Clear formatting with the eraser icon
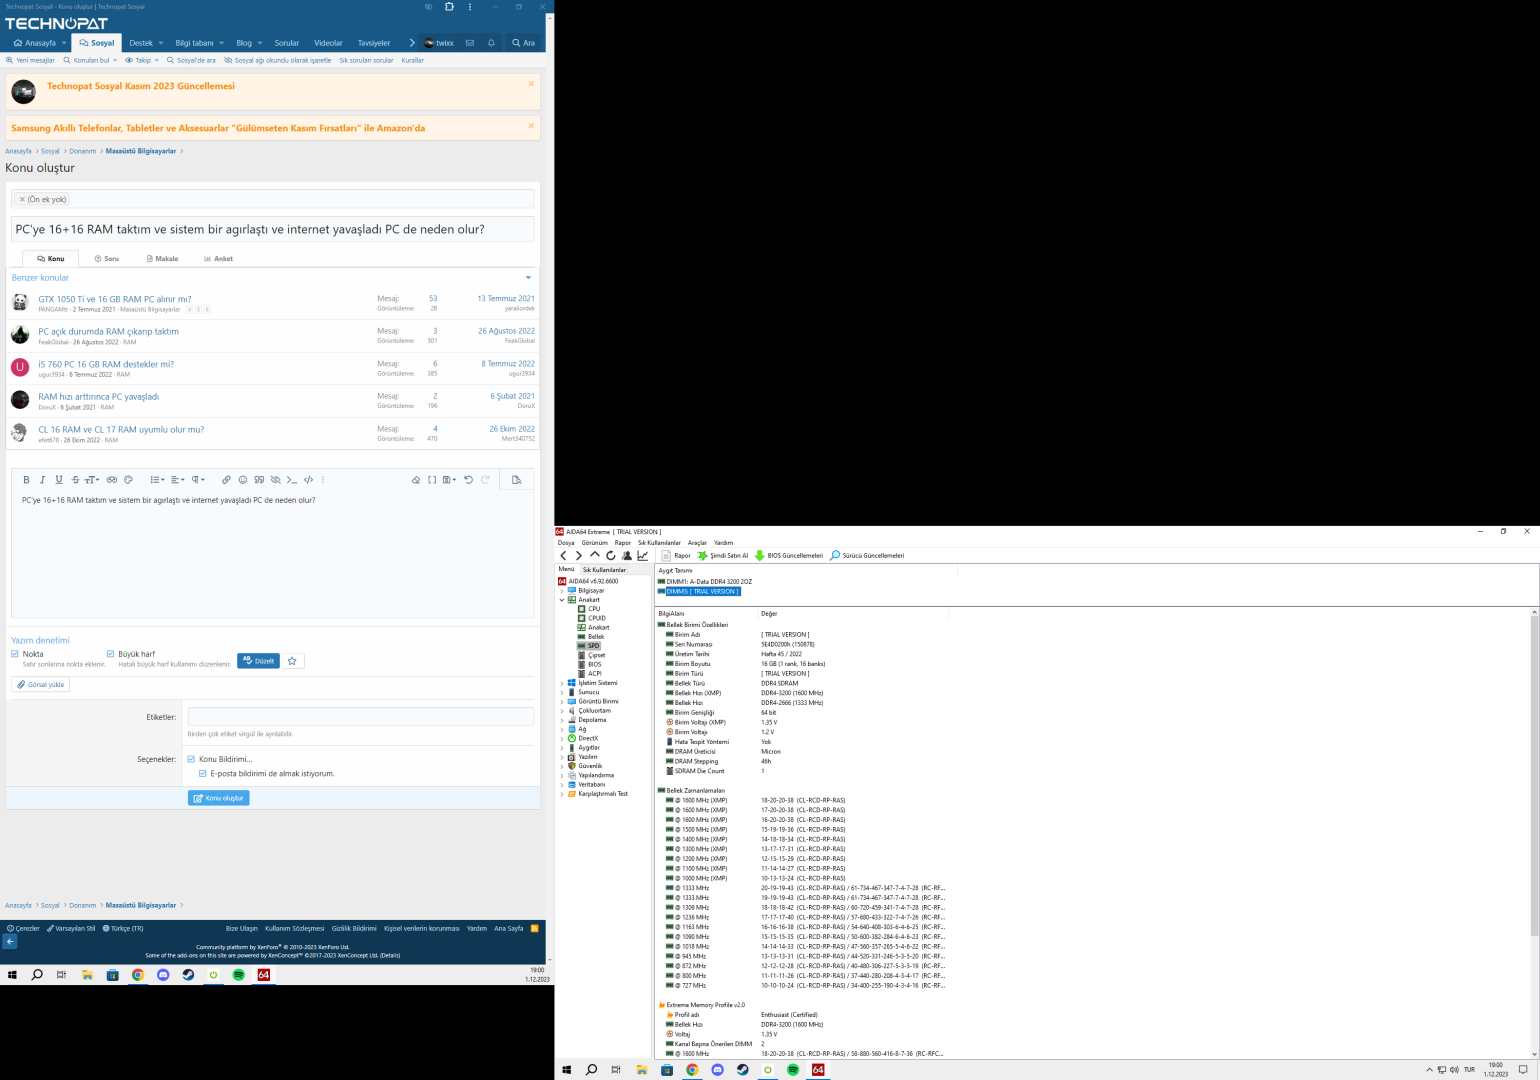The width and height of the screenshot is (1540, 1080). click(416, 480)
